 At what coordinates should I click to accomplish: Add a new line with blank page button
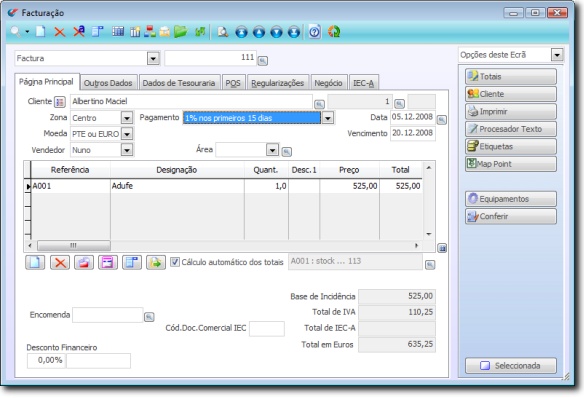pyautogui.click(x=35, y=262)
